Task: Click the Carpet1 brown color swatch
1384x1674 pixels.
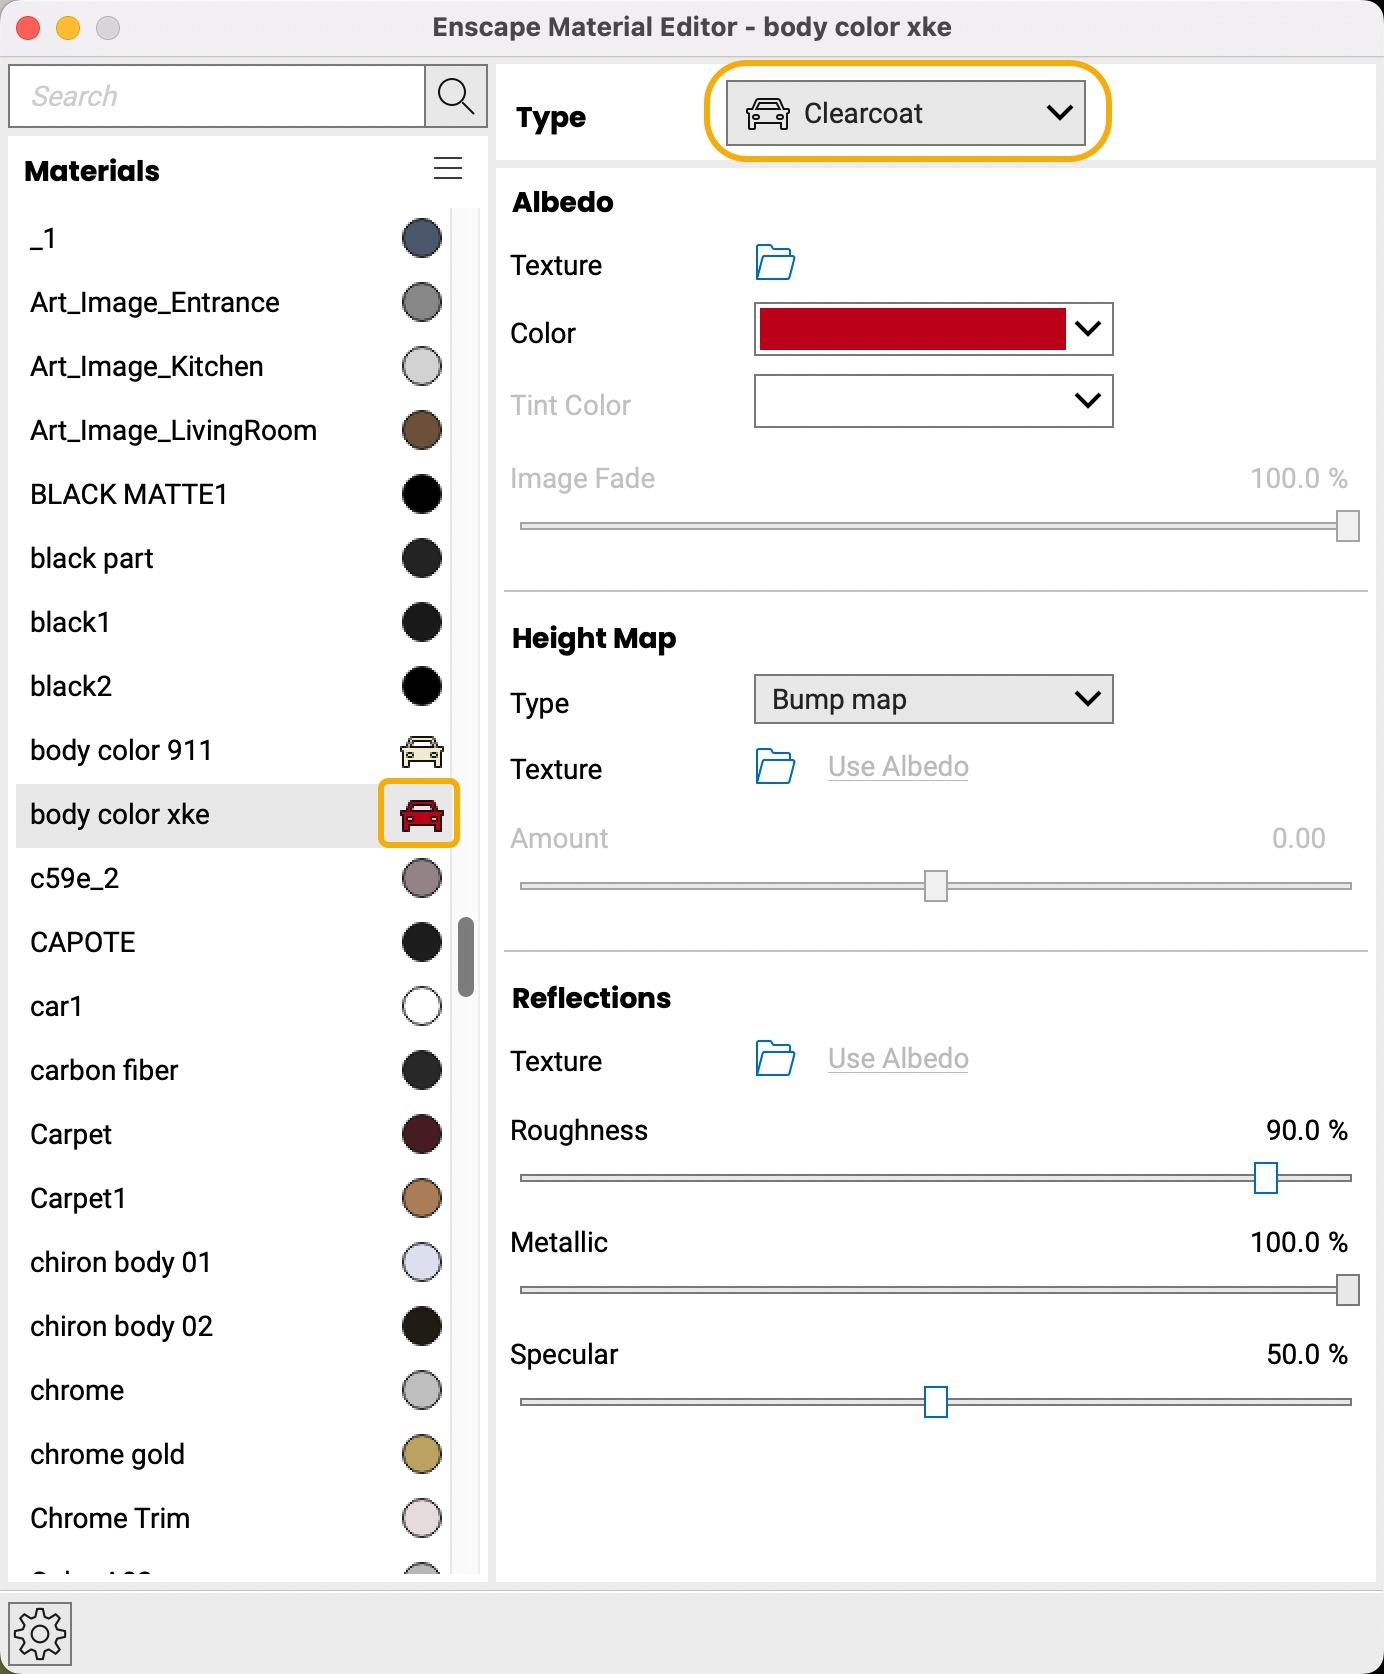Action: point(421,1198)
